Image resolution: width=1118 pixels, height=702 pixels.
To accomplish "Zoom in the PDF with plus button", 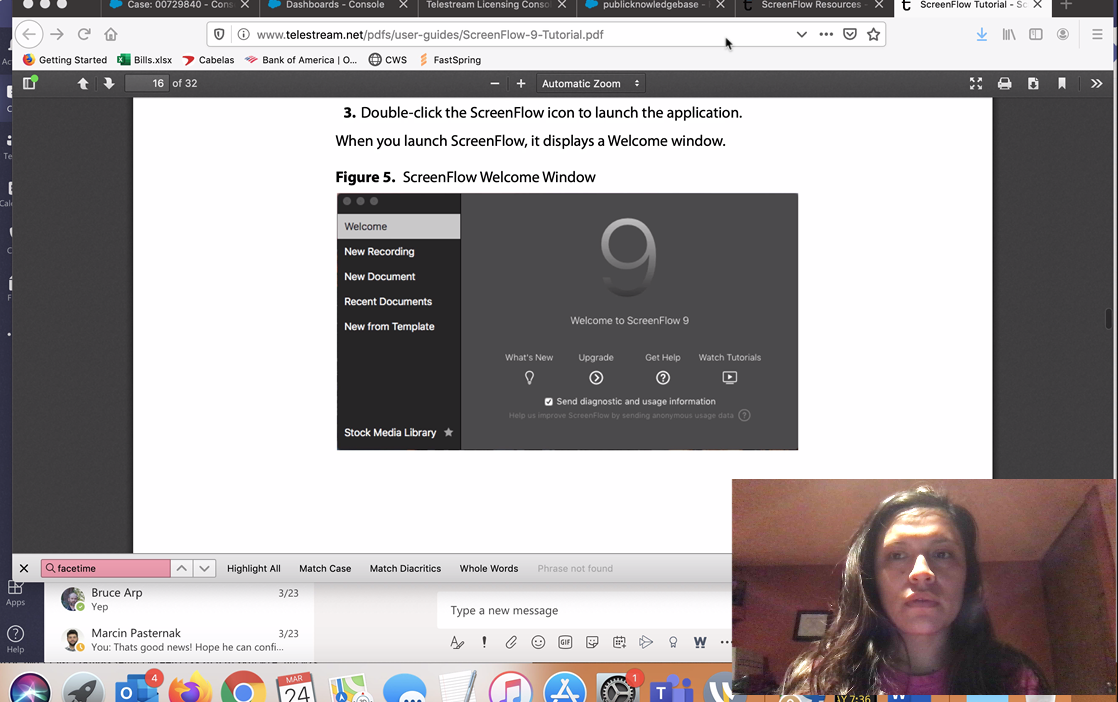I will (x=520, y=83).
